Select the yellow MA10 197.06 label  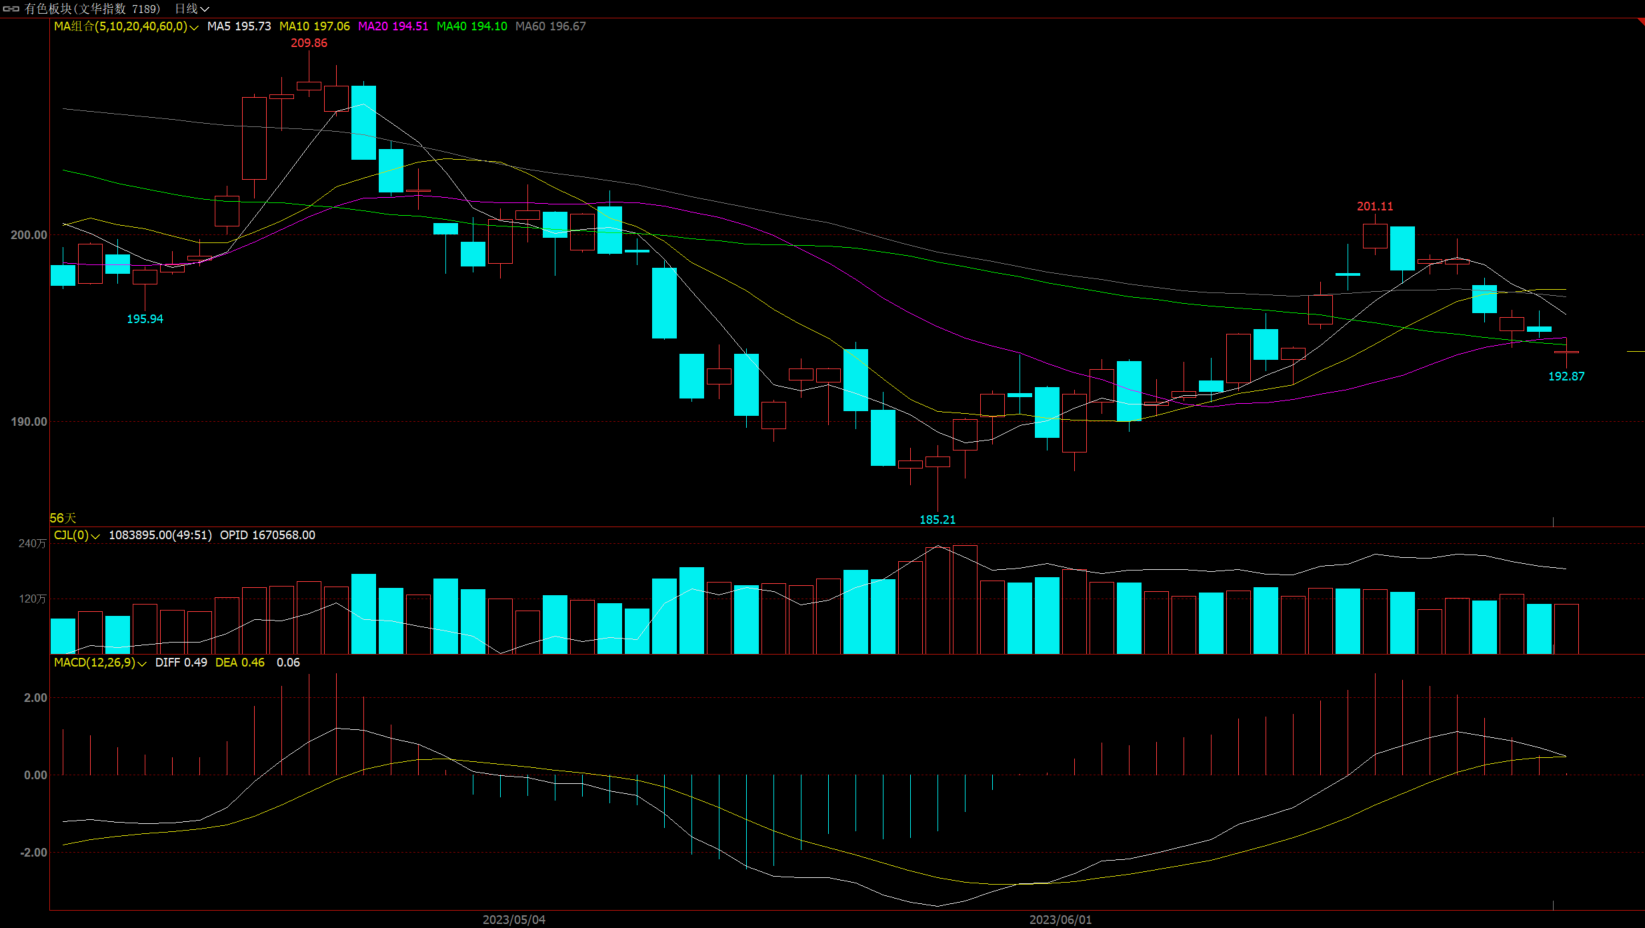pos(314,27)
